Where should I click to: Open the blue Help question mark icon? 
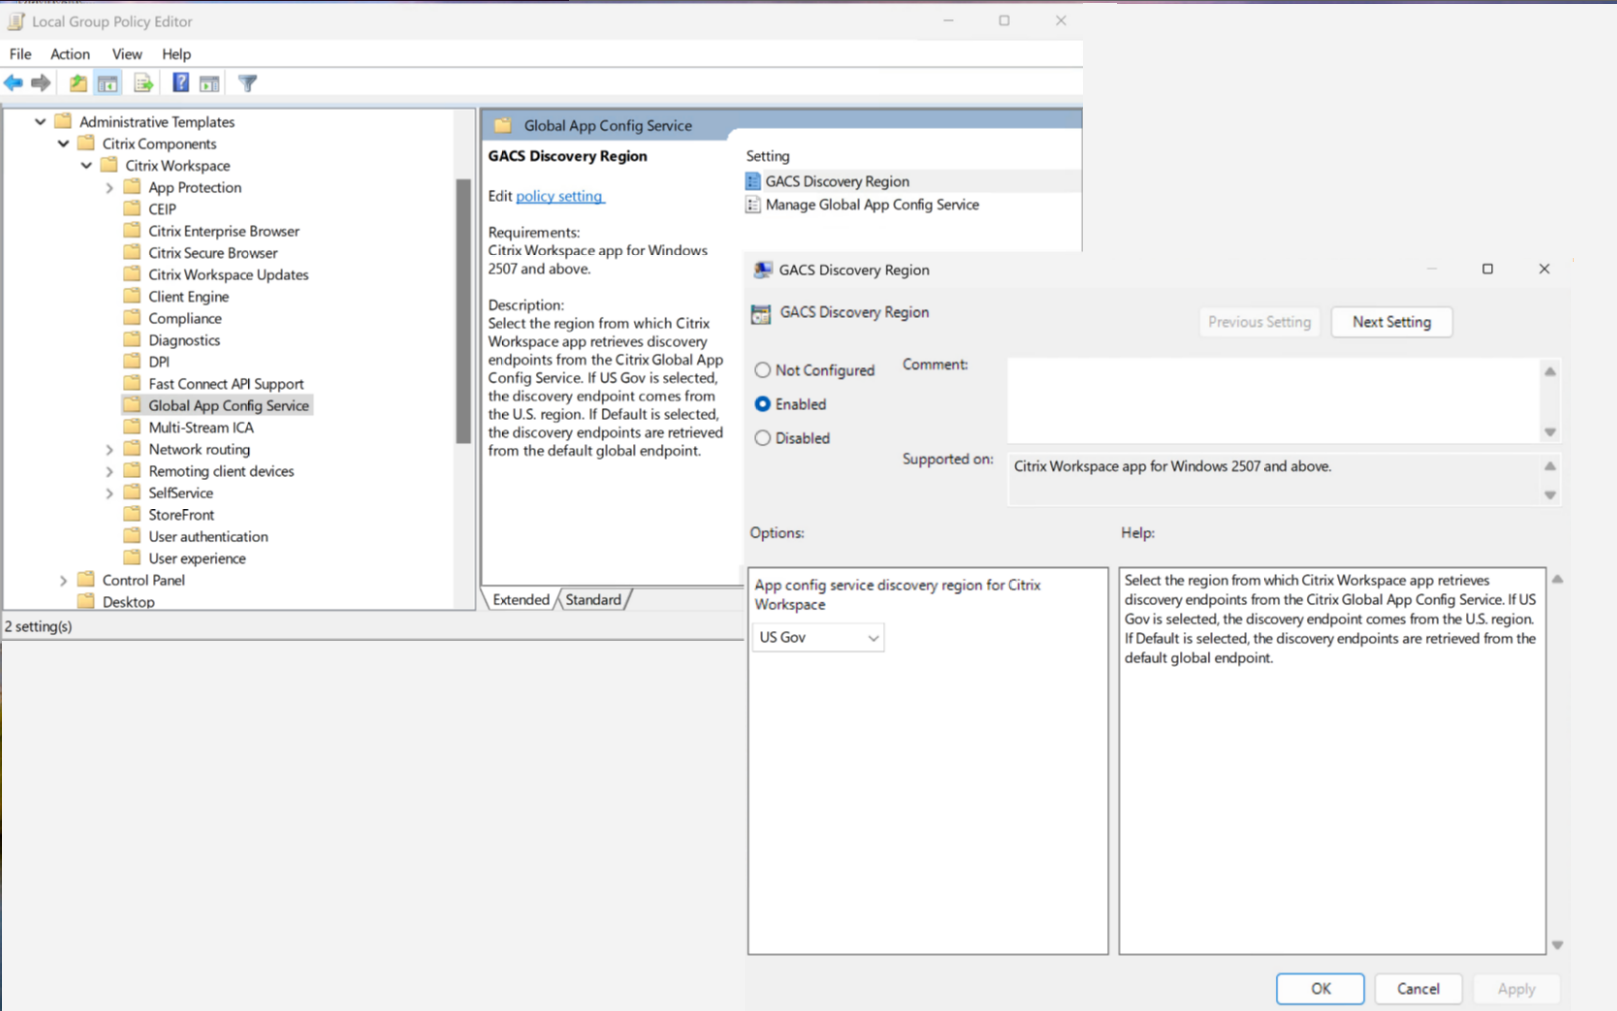(180, 83)
